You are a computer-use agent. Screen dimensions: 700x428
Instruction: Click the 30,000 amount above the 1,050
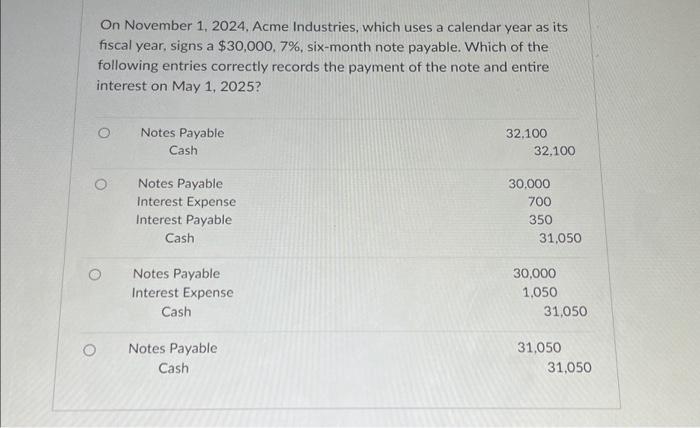[534, 273]
